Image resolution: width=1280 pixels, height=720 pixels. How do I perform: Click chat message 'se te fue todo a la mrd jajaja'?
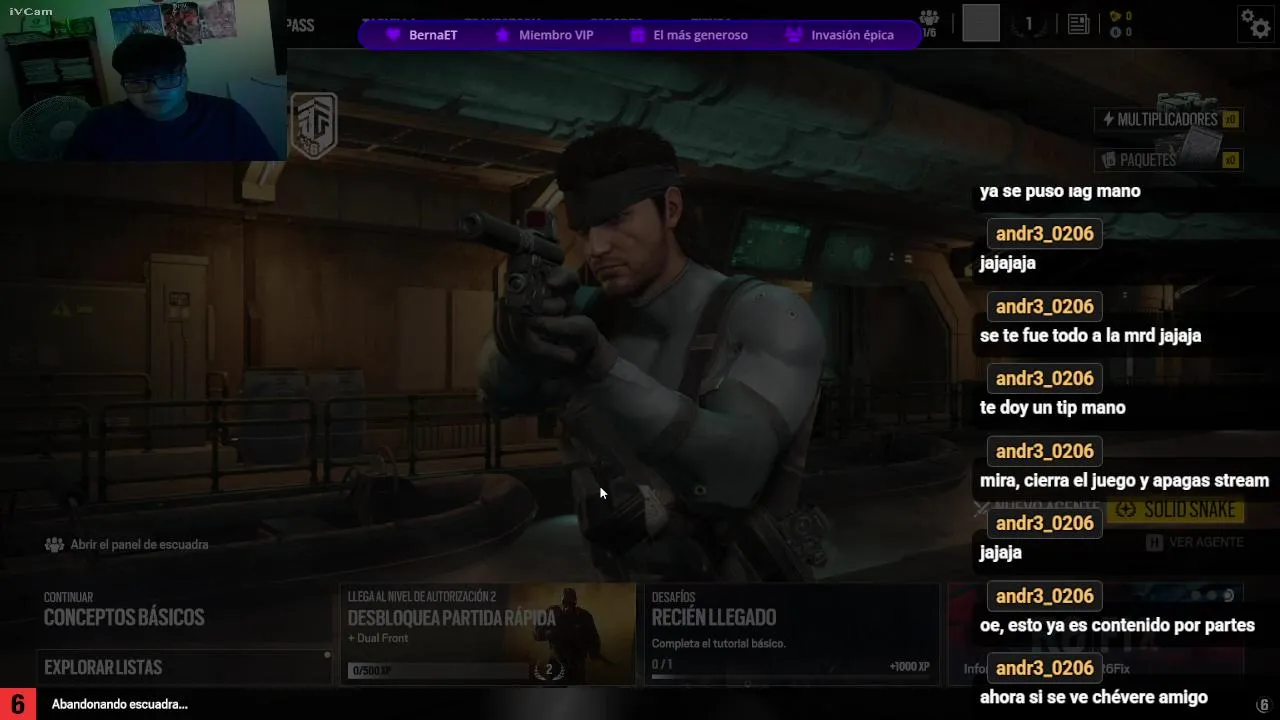(1090, 335)
